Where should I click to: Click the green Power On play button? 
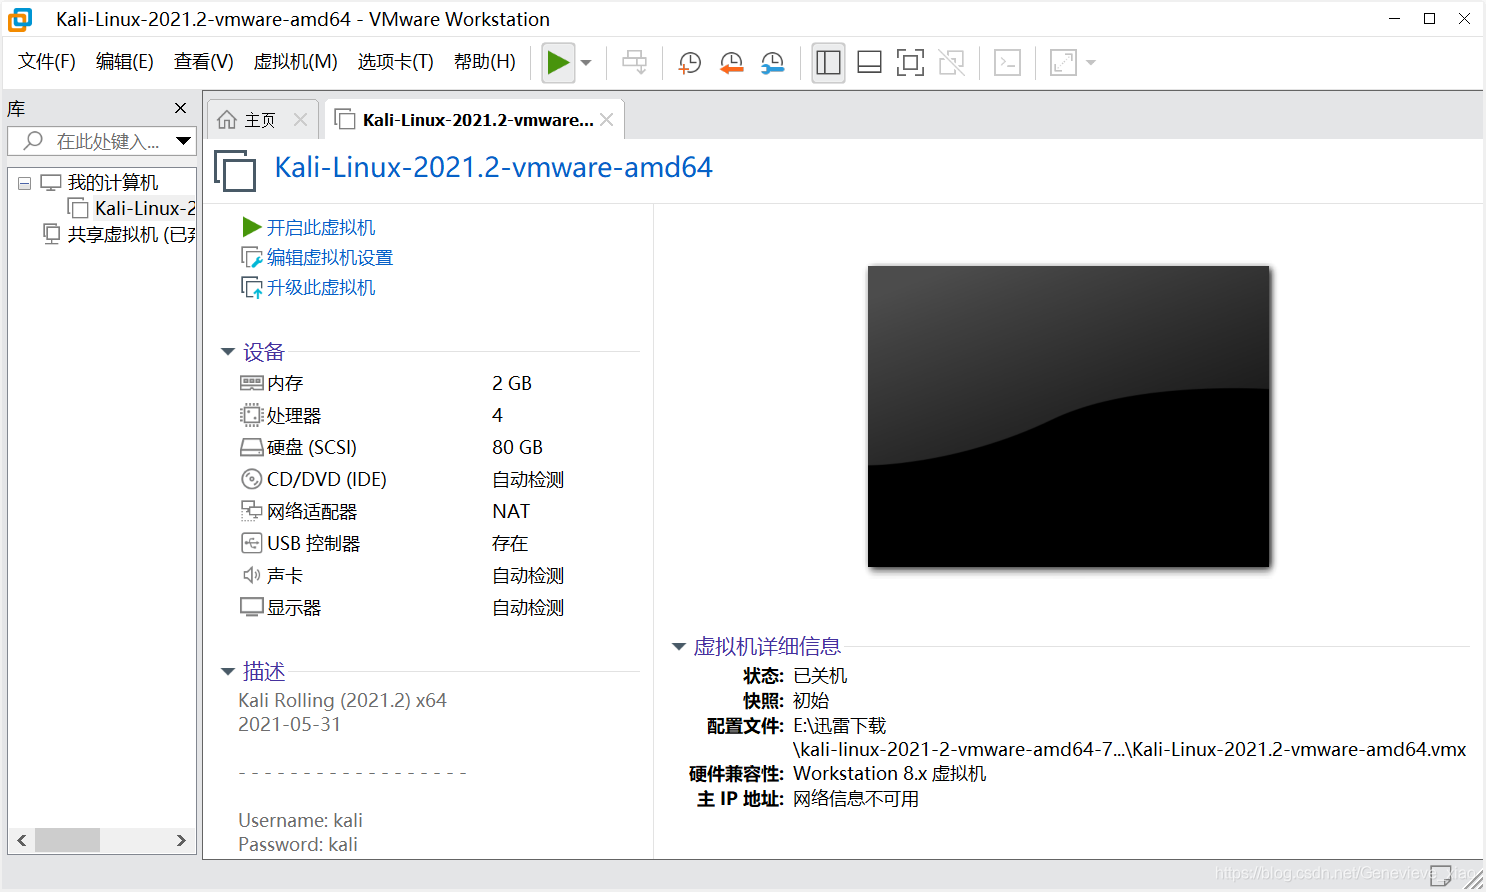coord(558,63)
